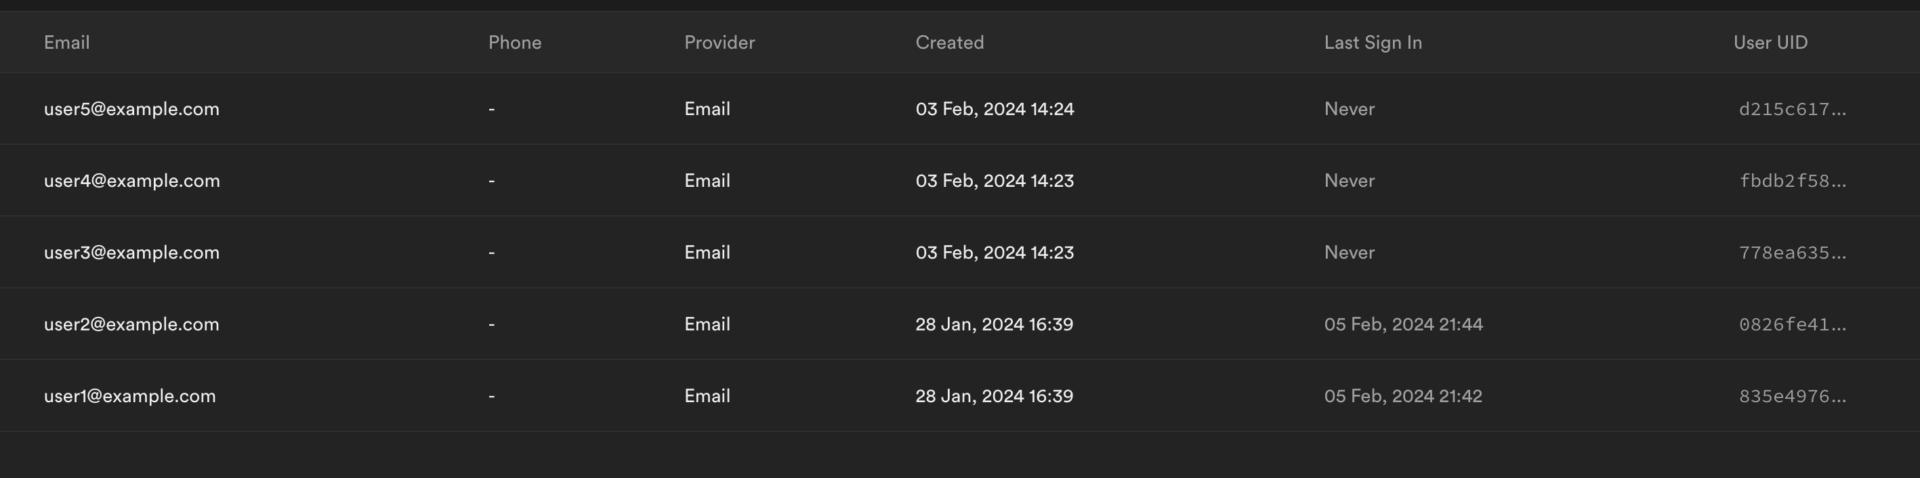Click user5's created date 14:24
Image resolution: width=1920 pixels, height=478 pixels.
[994, 109]
